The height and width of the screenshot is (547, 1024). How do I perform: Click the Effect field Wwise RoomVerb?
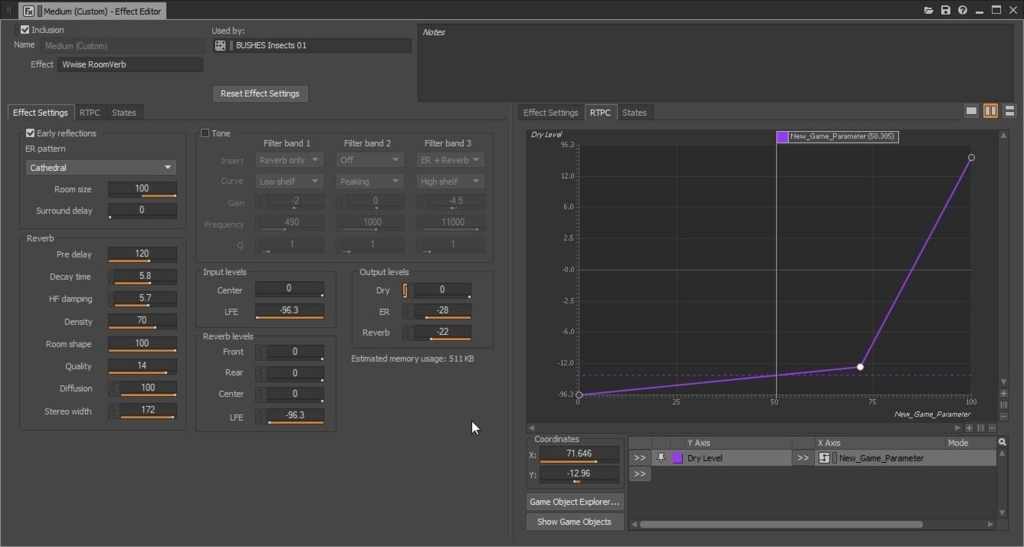click(x=130, y=64)
